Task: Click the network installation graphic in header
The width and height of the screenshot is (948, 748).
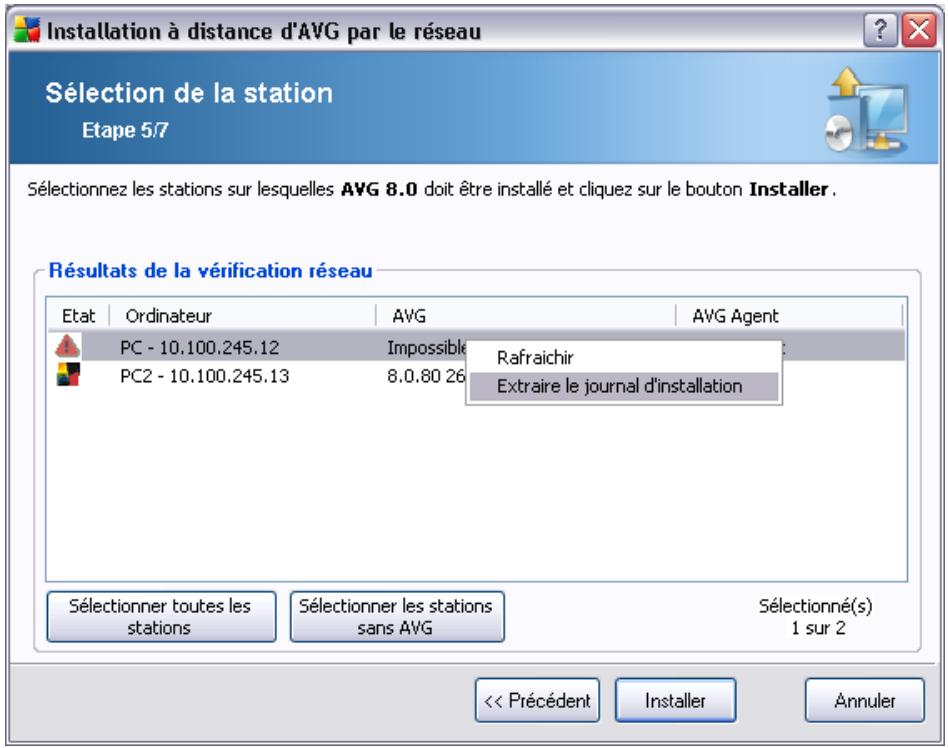Action: [866, 109]
